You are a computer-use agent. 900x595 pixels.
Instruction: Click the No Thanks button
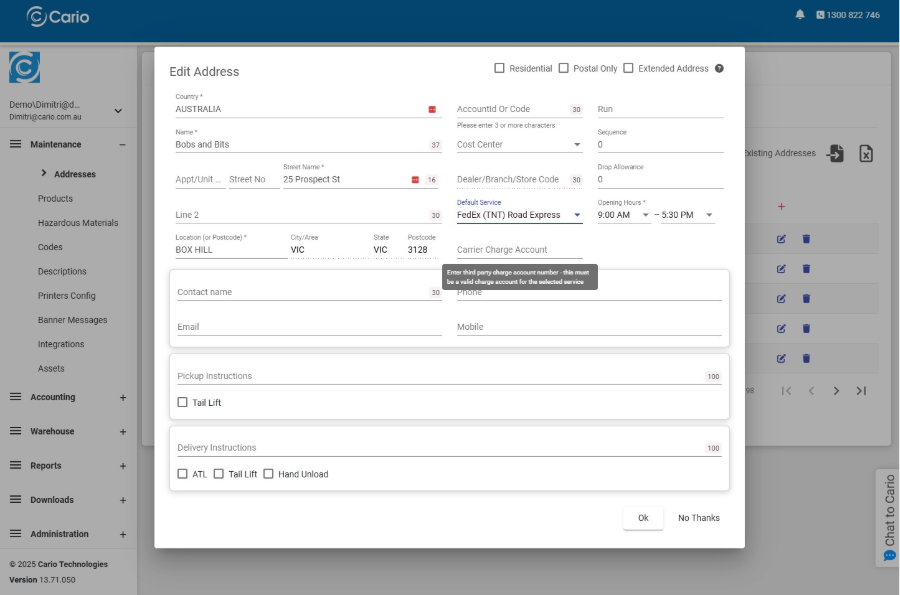tap(698, 518)
